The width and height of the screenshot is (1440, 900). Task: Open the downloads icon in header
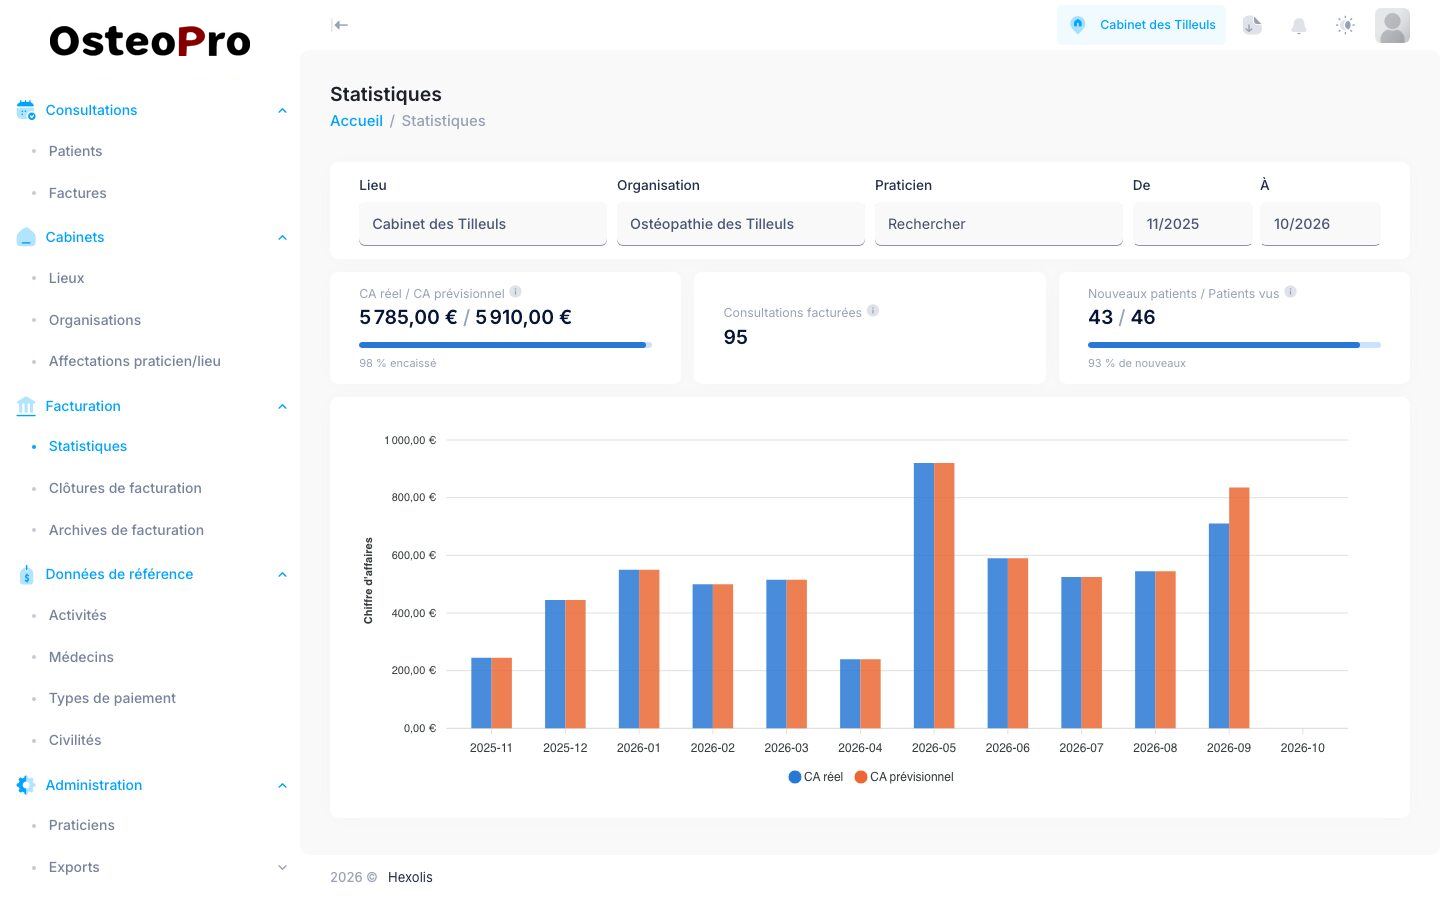point(1252,25)
